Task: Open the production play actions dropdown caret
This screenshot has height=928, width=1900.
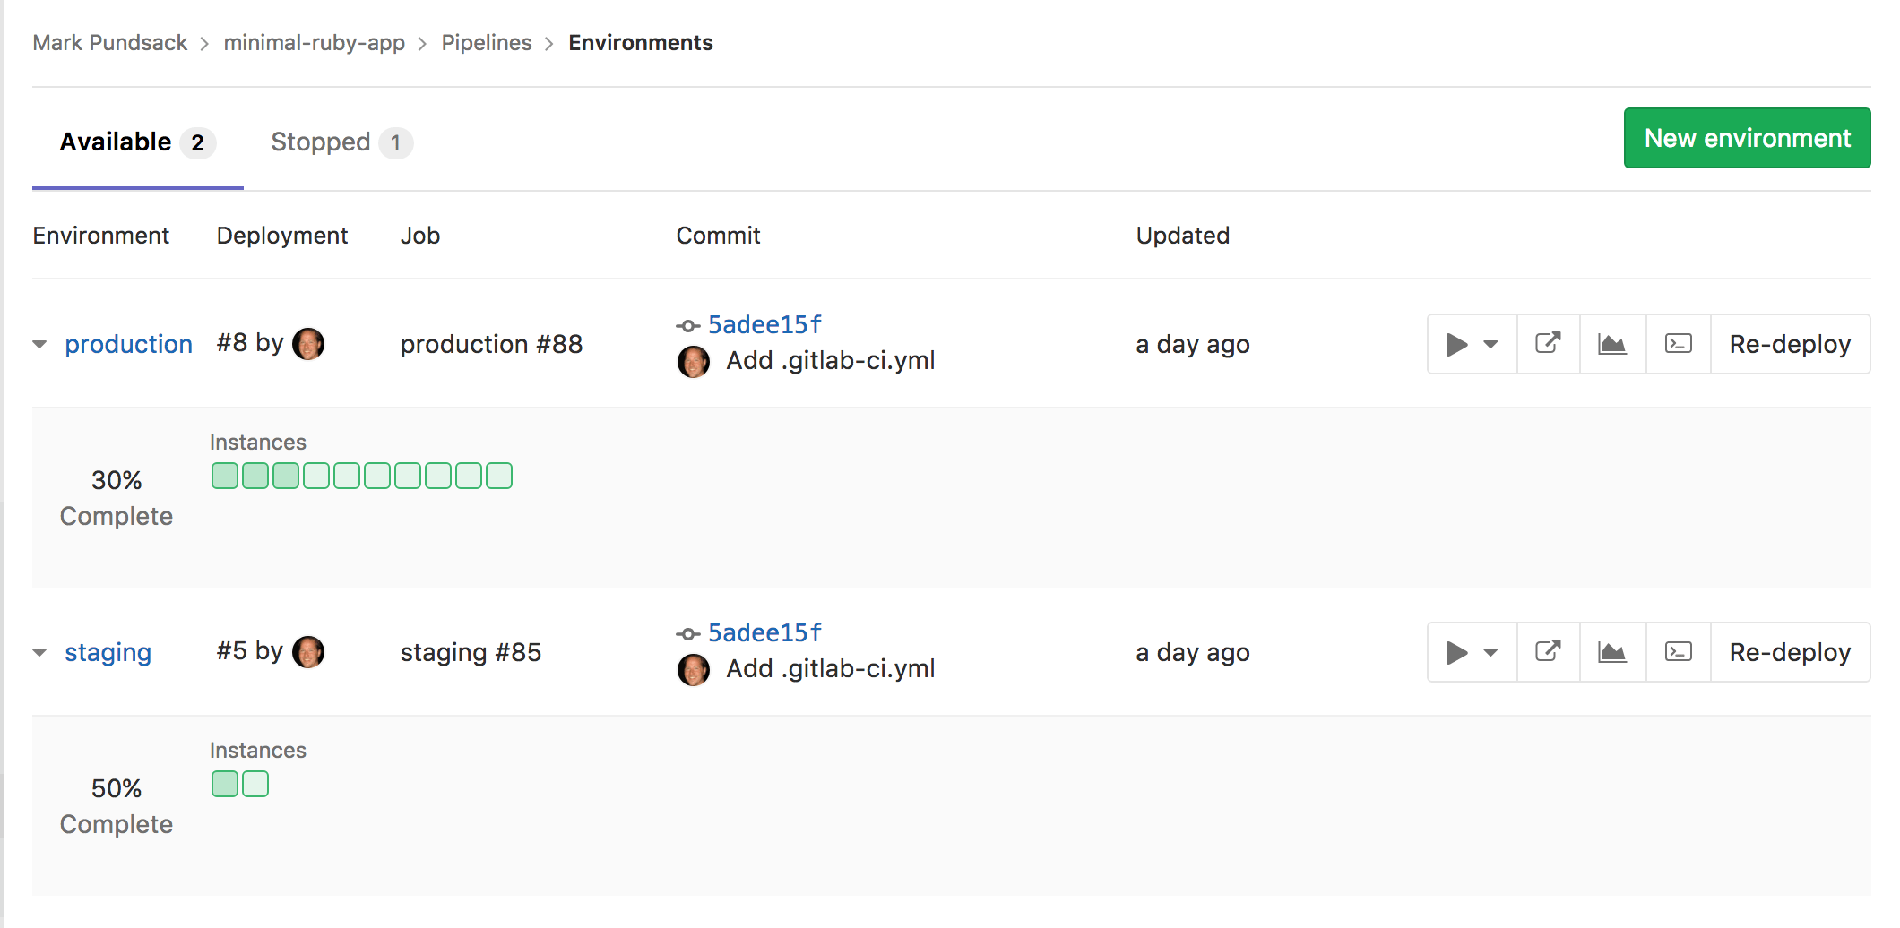Action: (x=1489, y=344)
